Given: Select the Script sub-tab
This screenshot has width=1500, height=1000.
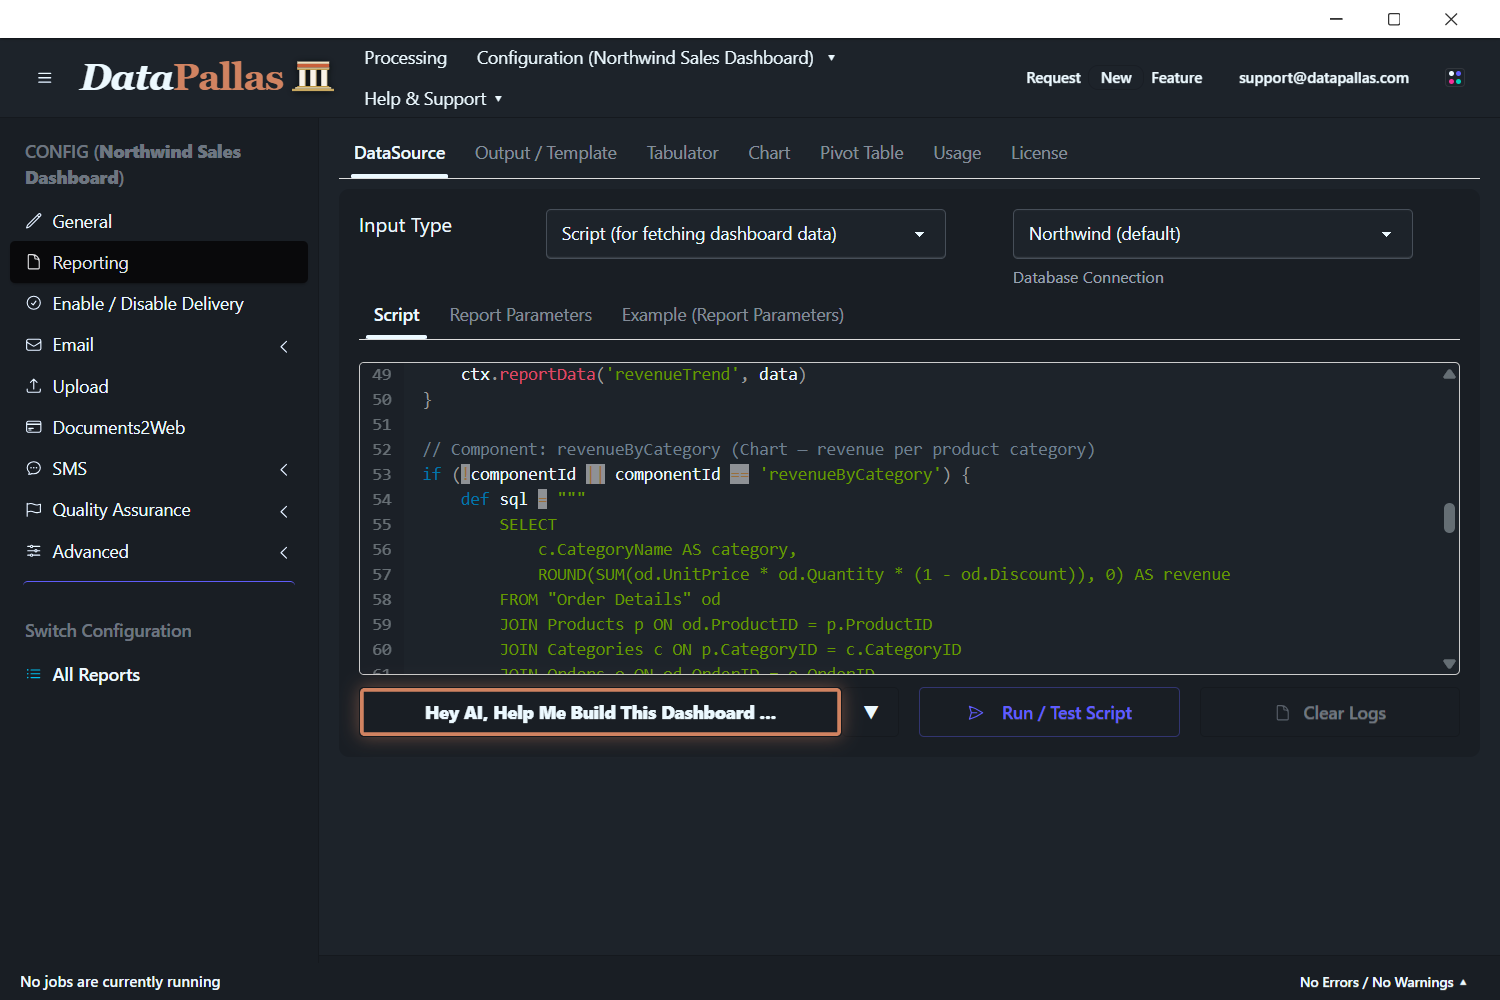Looking at the screenshot, I should click(396, 315).
